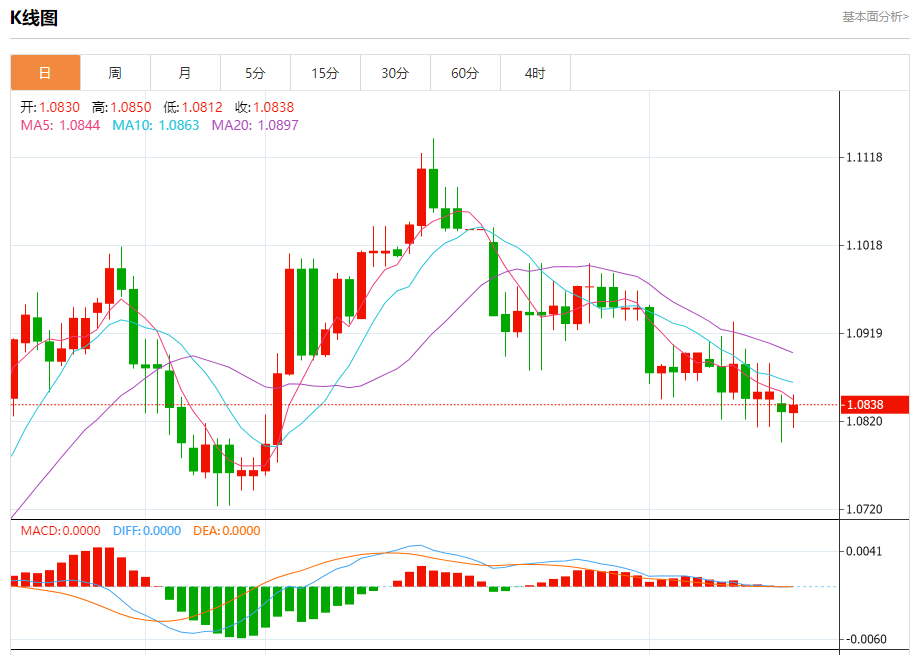Switch to the 周 weekly tab

[x=115, y=73]
